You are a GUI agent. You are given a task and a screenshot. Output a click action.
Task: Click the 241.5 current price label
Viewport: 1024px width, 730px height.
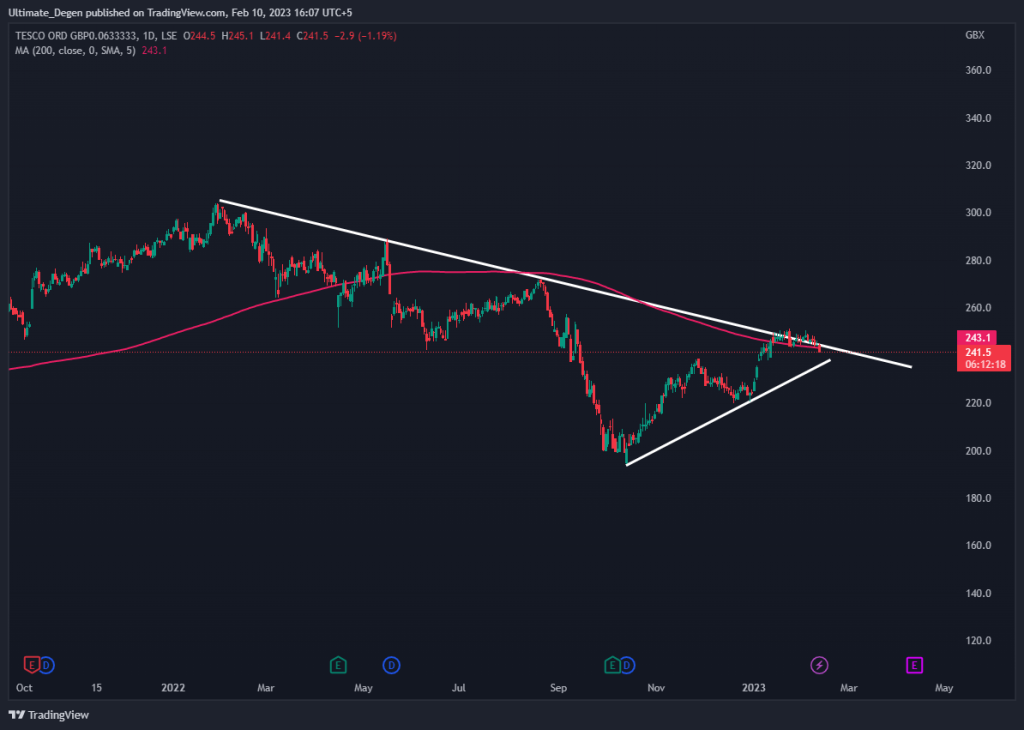click(x=978, y=352)
